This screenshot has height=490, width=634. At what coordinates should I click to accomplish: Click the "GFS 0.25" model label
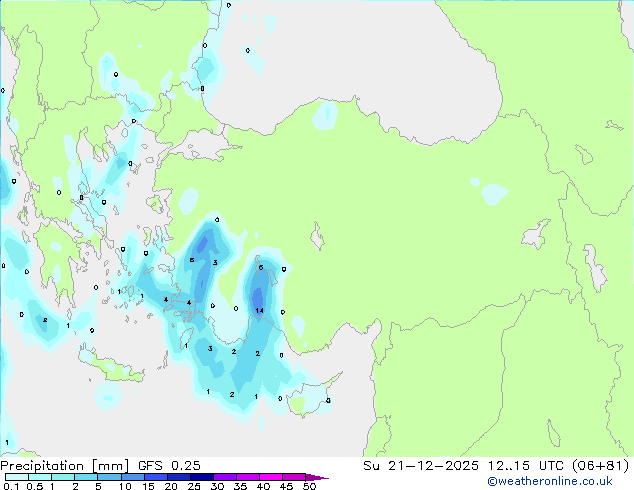[x=169, y=466]
